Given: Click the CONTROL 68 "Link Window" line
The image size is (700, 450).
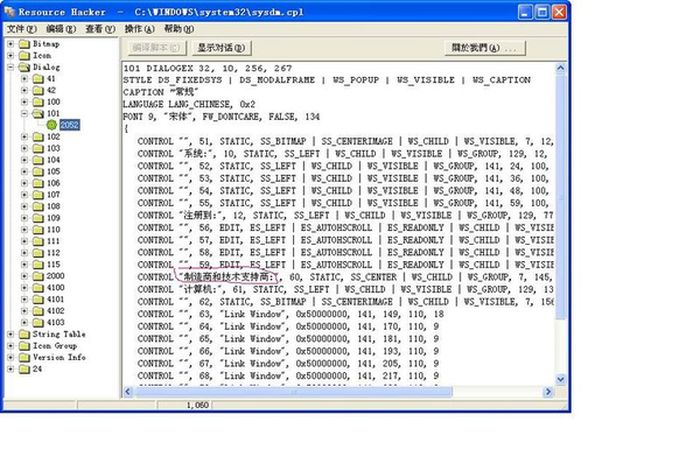Looking at the screenshot, I should click(x=288, y=376).
